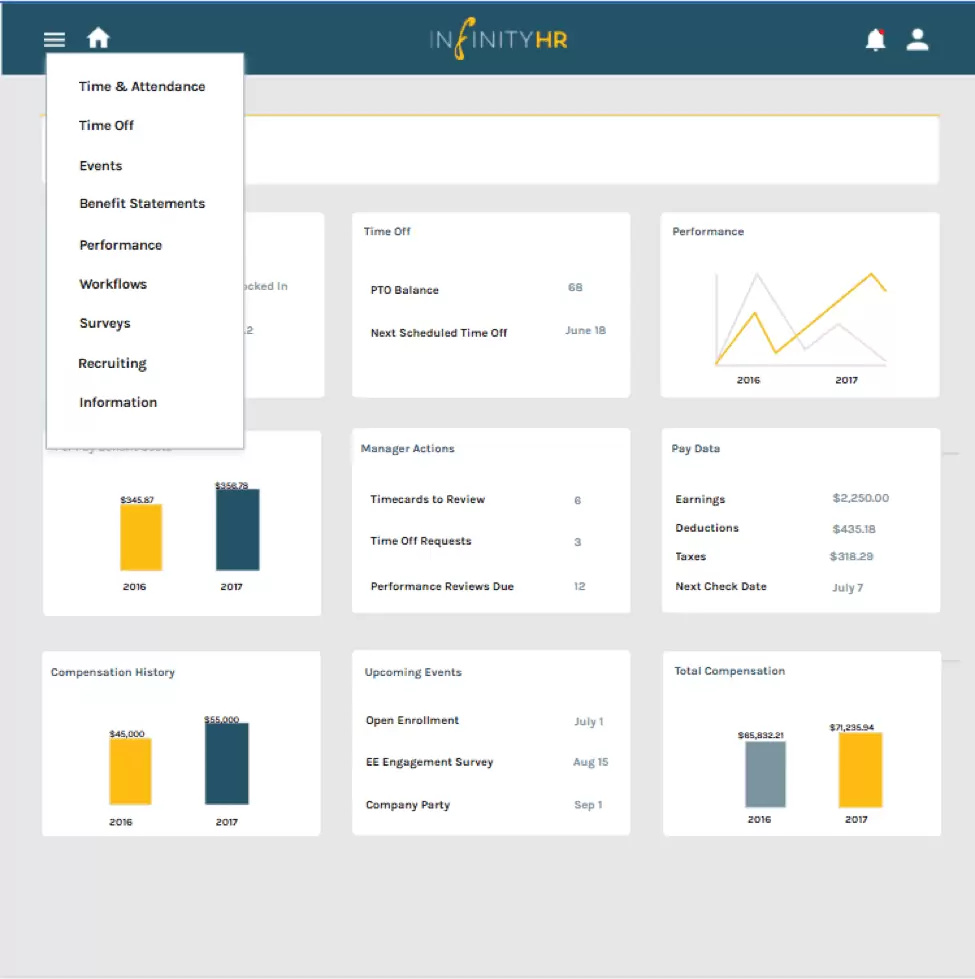Open the notifications bell
This screenshot has height=979, width=975.
coord(875,40)
